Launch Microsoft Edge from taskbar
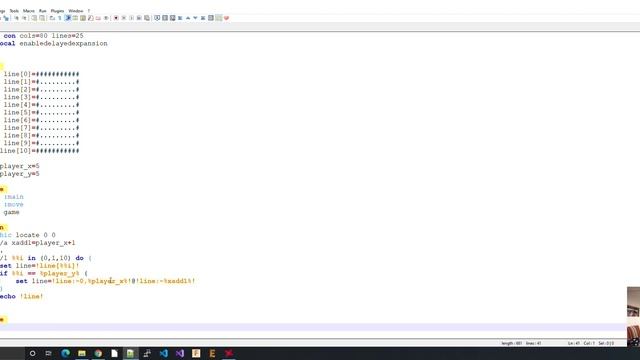The height and width of the screenshot is (360, 640). (65, 353)
